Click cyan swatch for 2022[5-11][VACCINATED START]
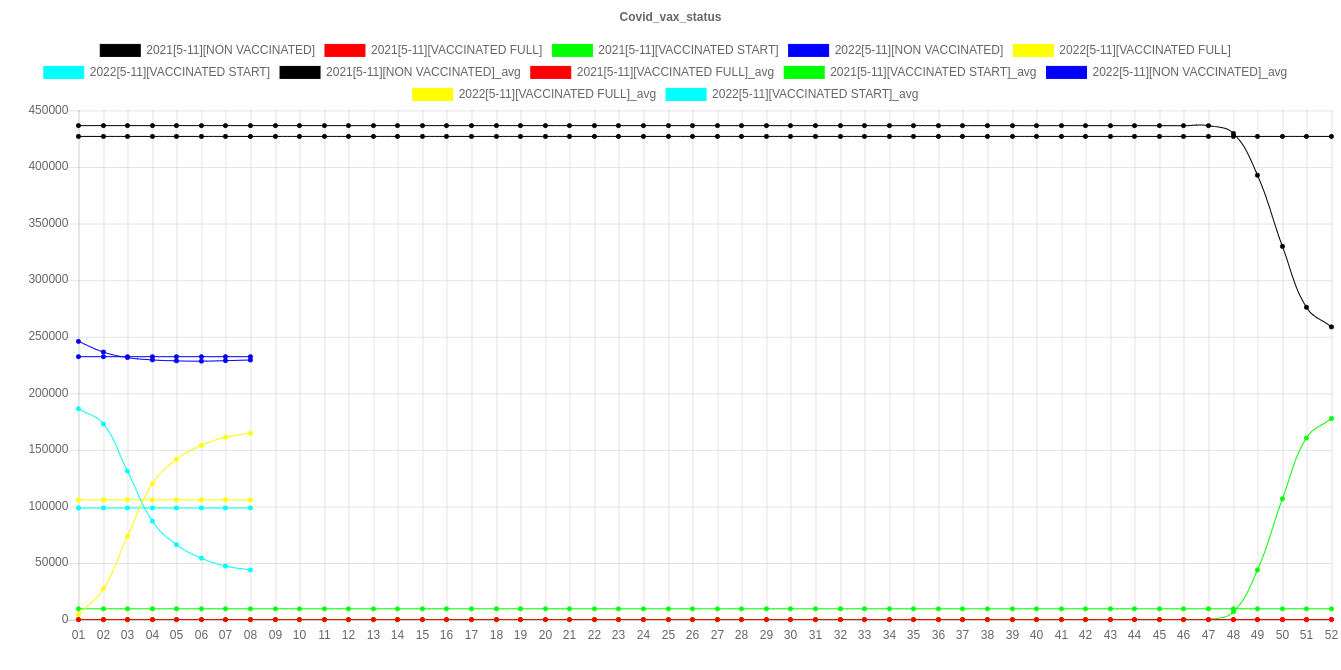Screen dimensions: 1341x670 [x=63, y=72]
